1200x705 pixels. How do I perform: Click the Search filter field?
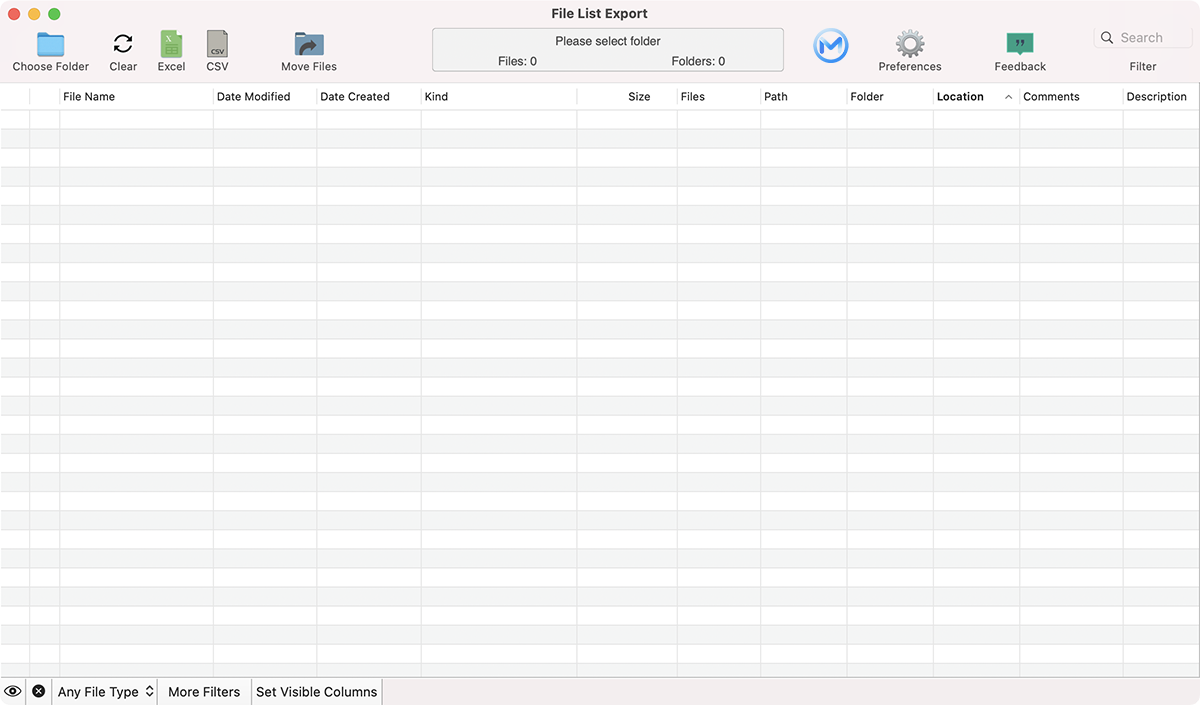(1143, 38)
